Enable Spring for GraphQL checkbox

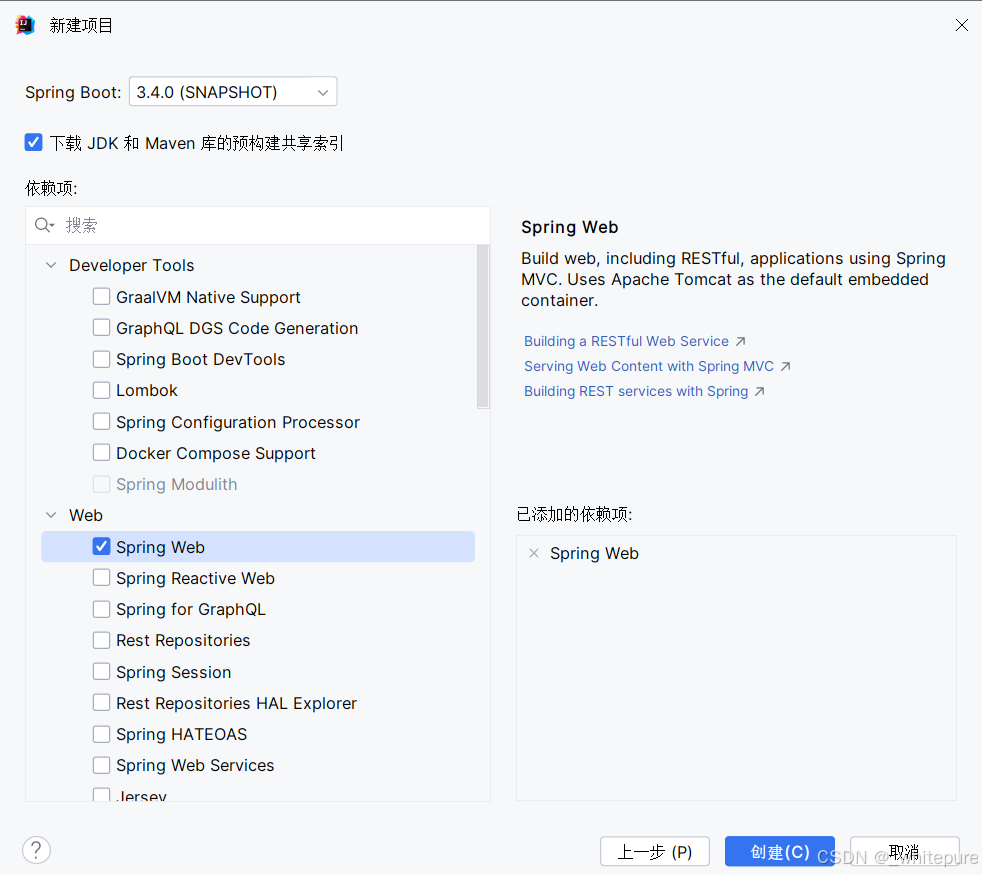click(101, 609)
